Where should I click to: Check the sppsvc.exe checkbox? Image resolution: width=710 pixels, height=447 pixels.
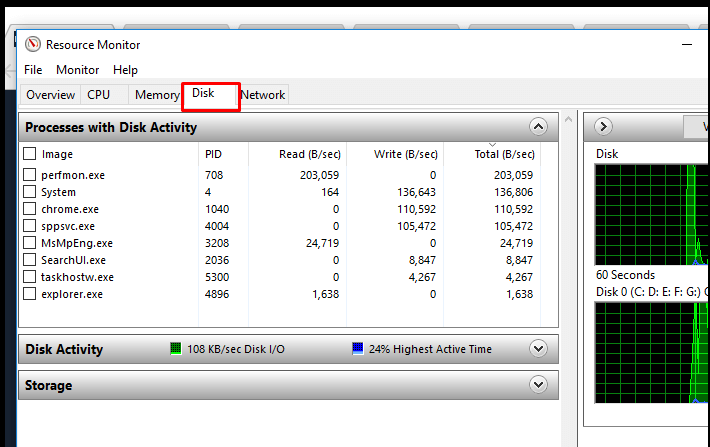click(x=29, y=226)
